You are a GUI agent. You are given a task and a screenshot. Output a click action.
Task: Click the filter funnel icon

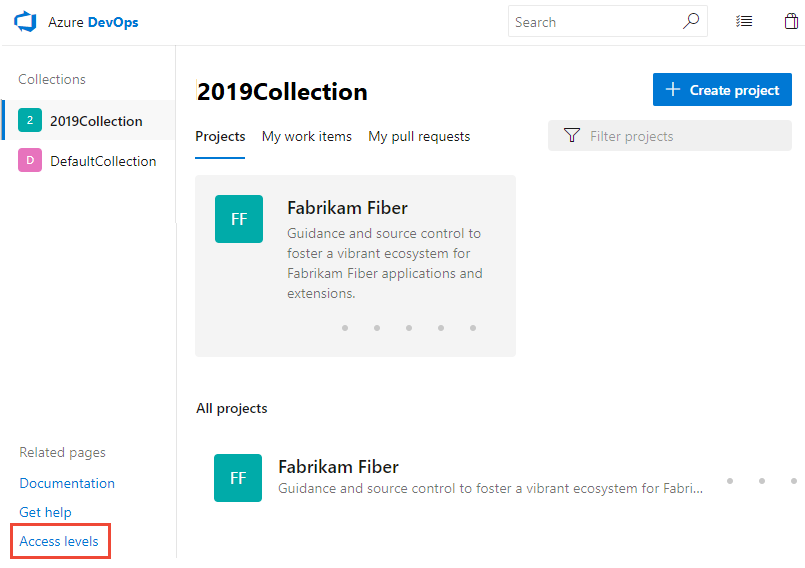point(572,136)
